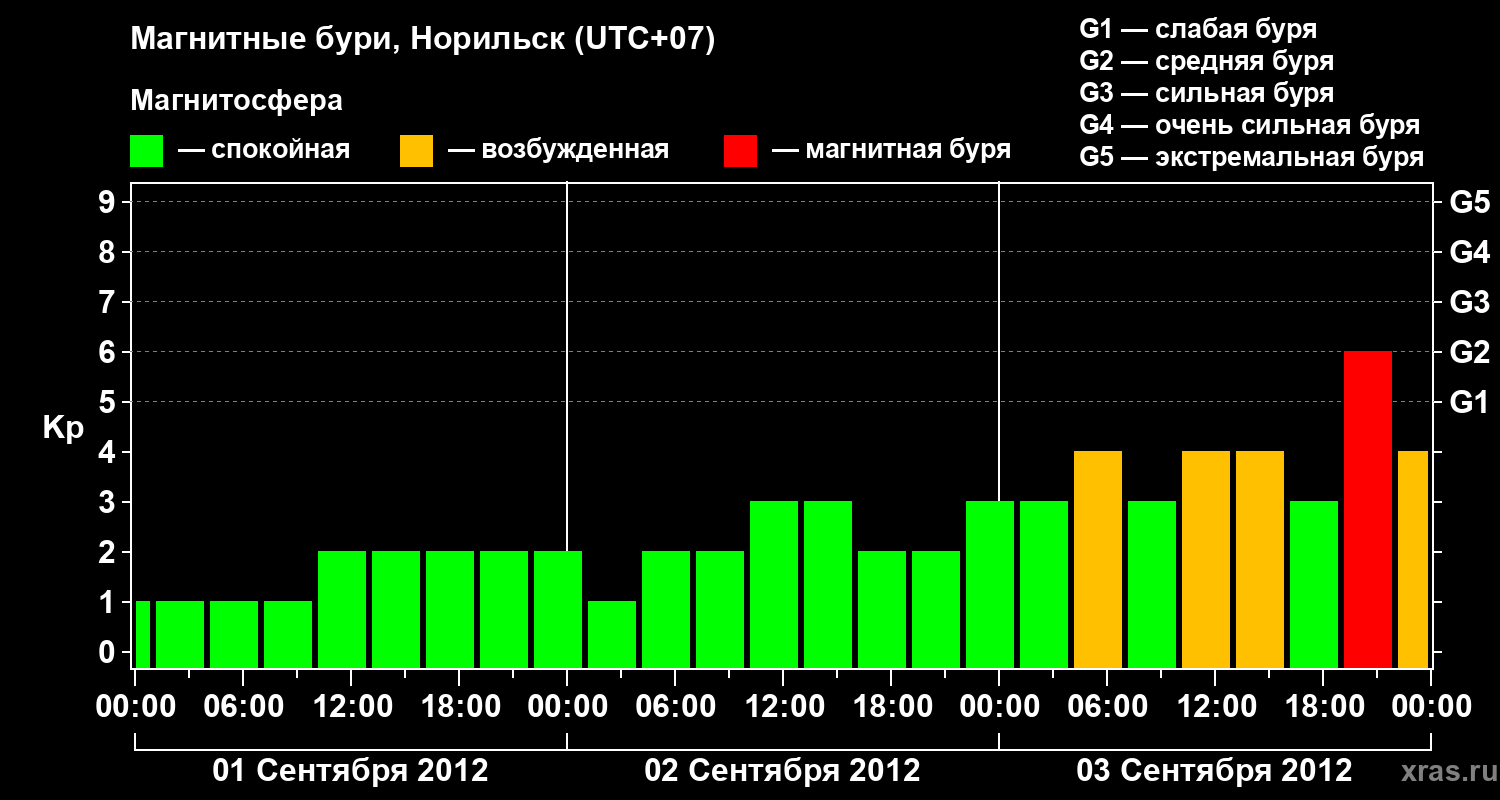
Task: Click the 'Kp' axis title
Action: click(x=63, y=428)
